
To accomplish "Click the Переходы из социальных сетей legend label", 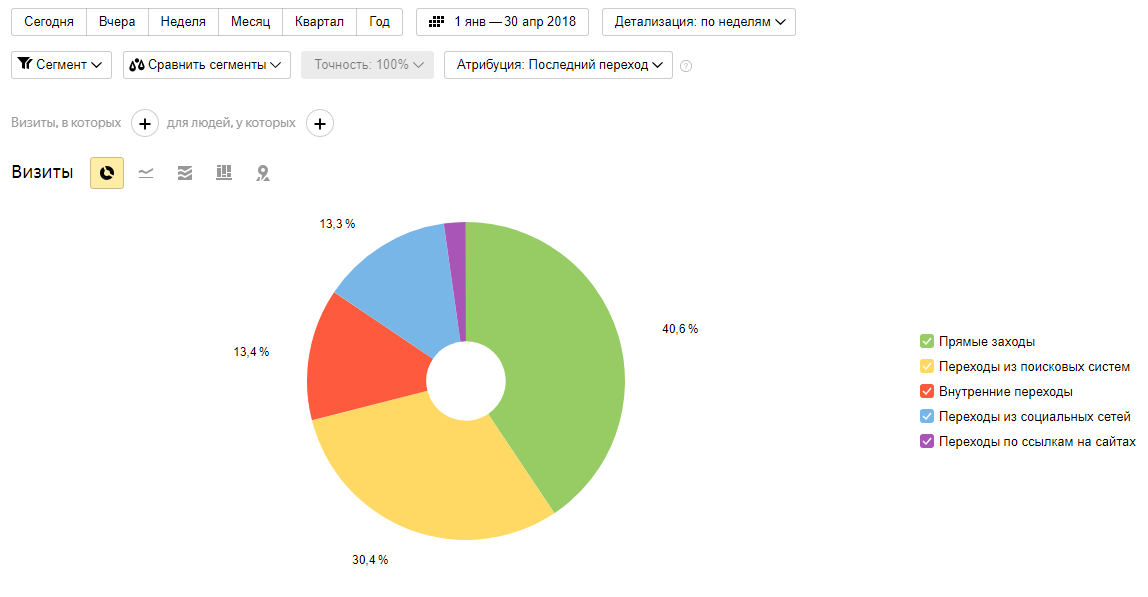I will point(1035,416).
